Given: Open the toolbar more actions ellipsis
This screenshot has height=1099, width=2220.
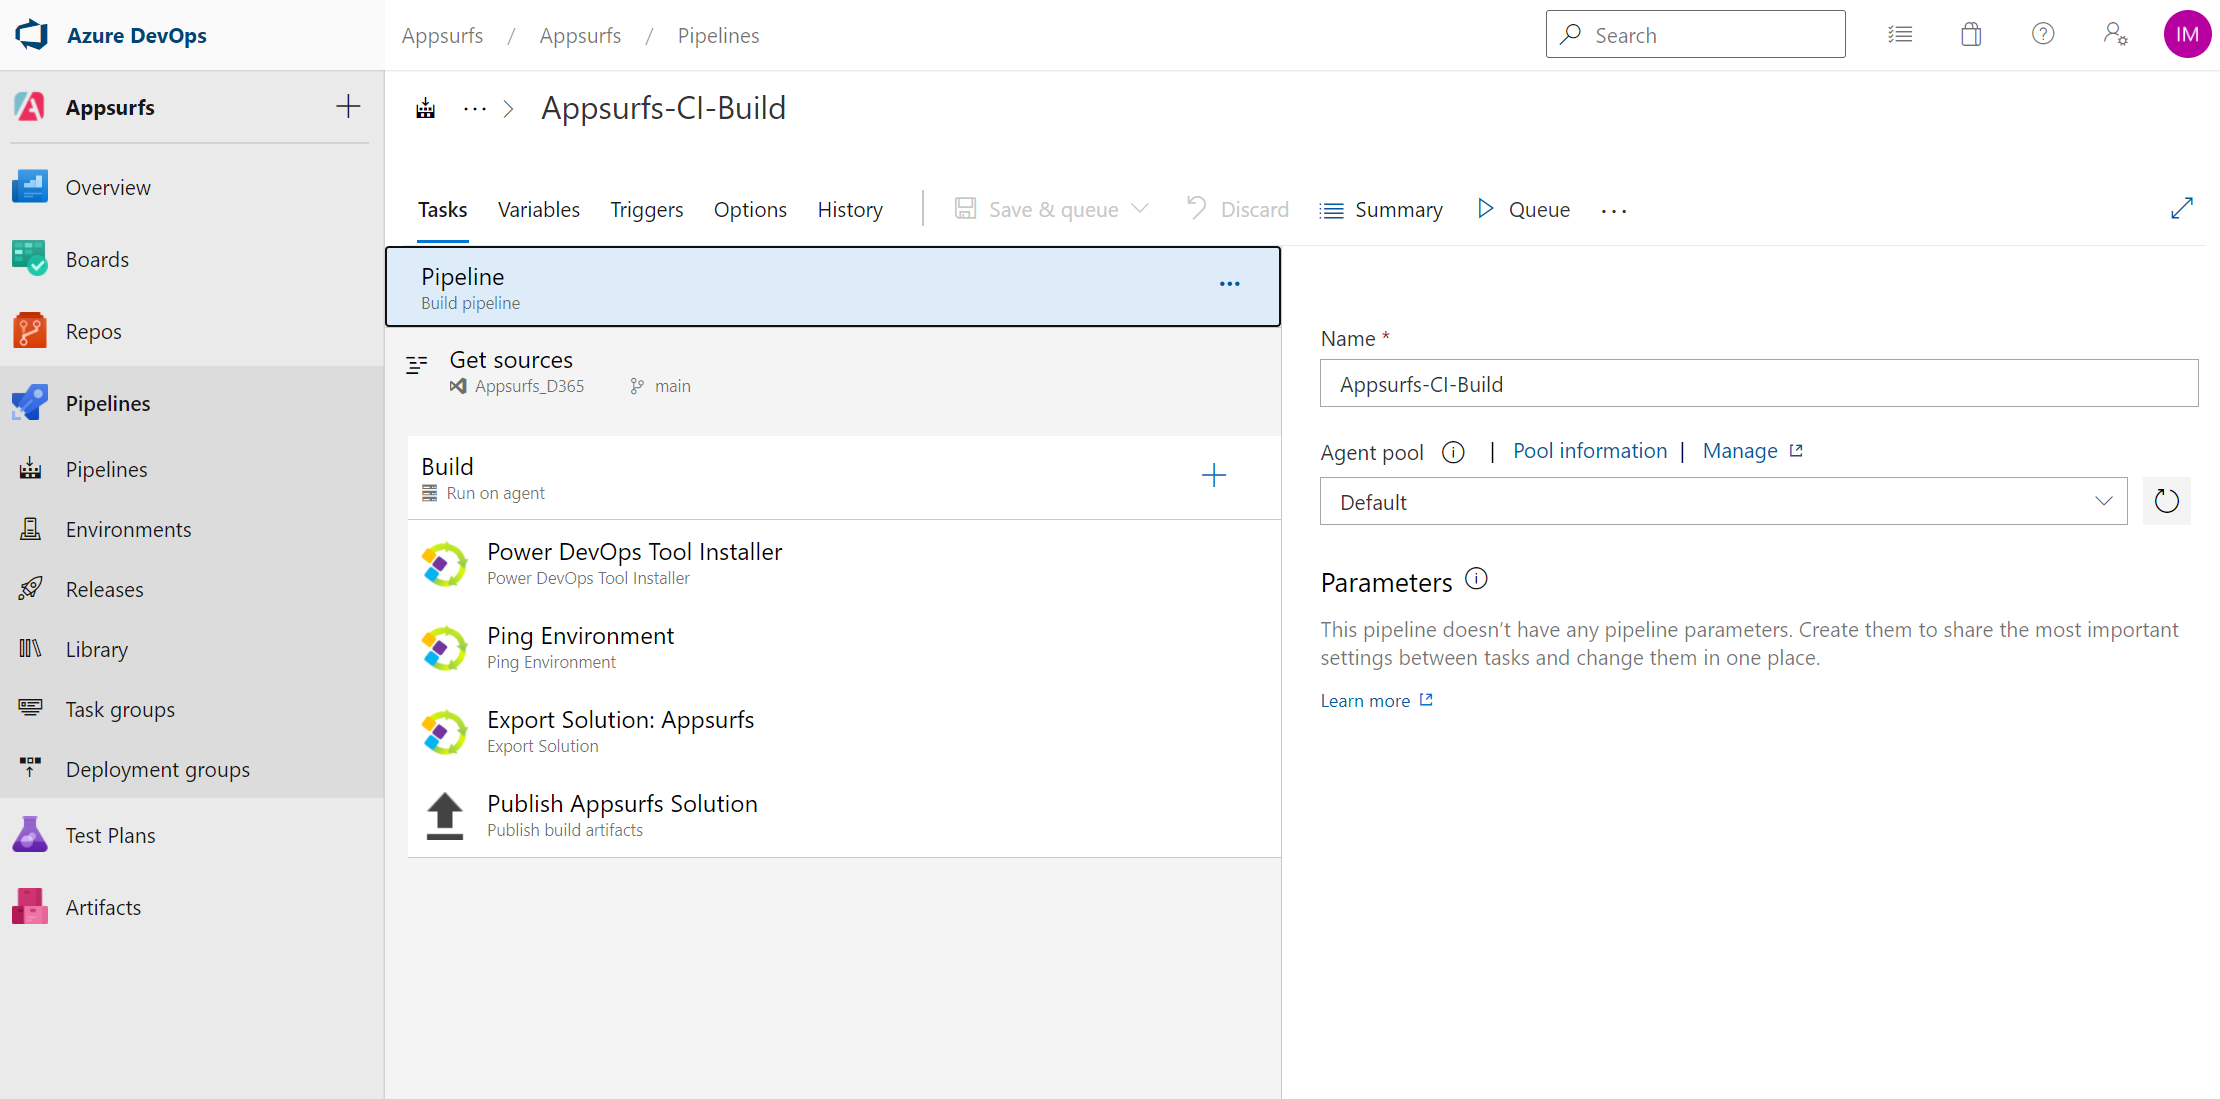Looking at the screenshot, I should tap(1614, 211).
